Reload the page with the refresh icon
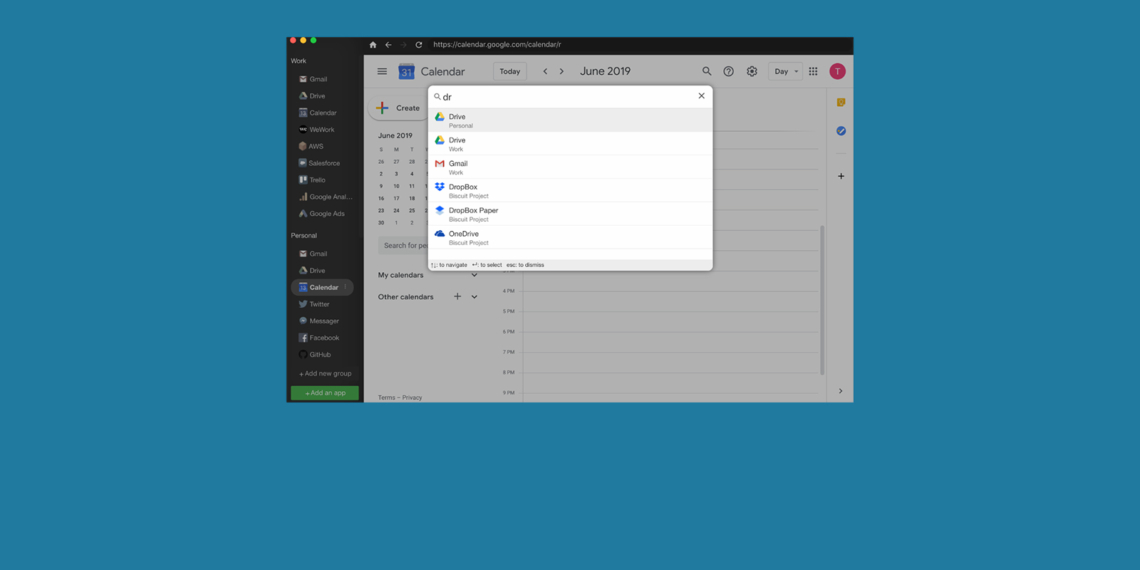The height and width of the screenshot is (570, 1140). [x=419, y=45]
